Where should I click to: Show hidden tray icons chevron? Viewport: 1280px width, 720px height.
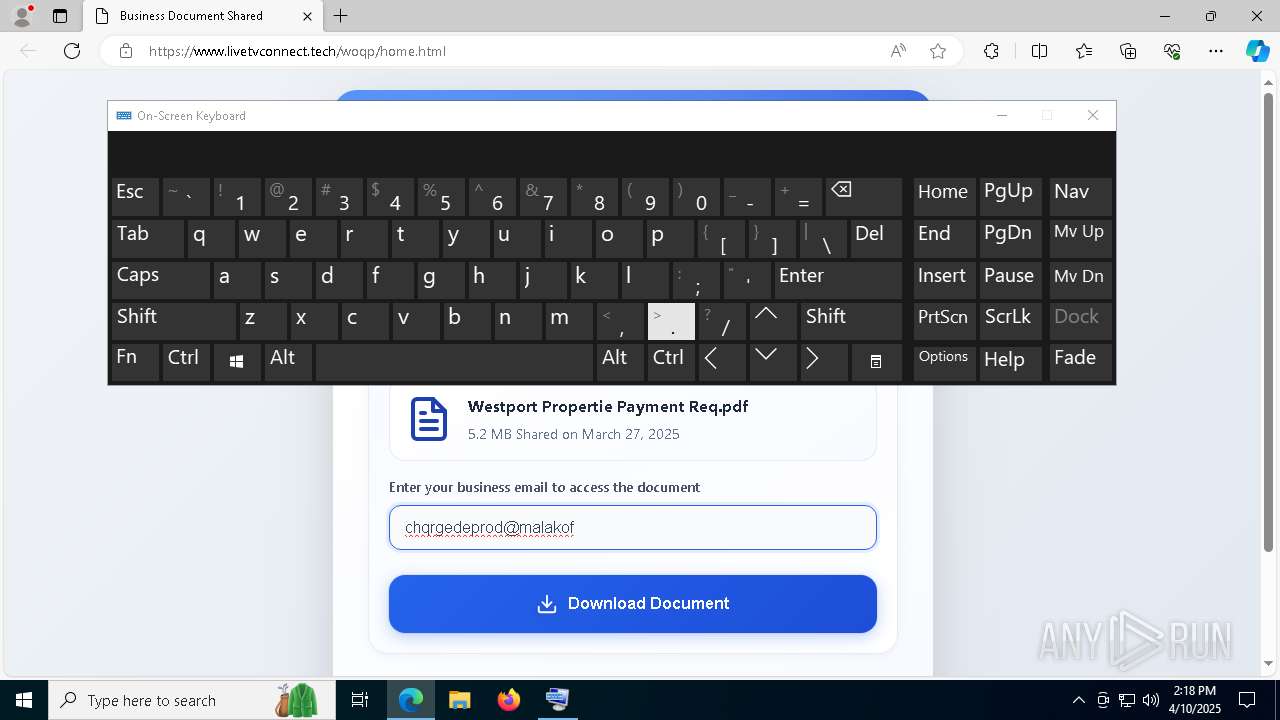click(x=1078, y=700)
